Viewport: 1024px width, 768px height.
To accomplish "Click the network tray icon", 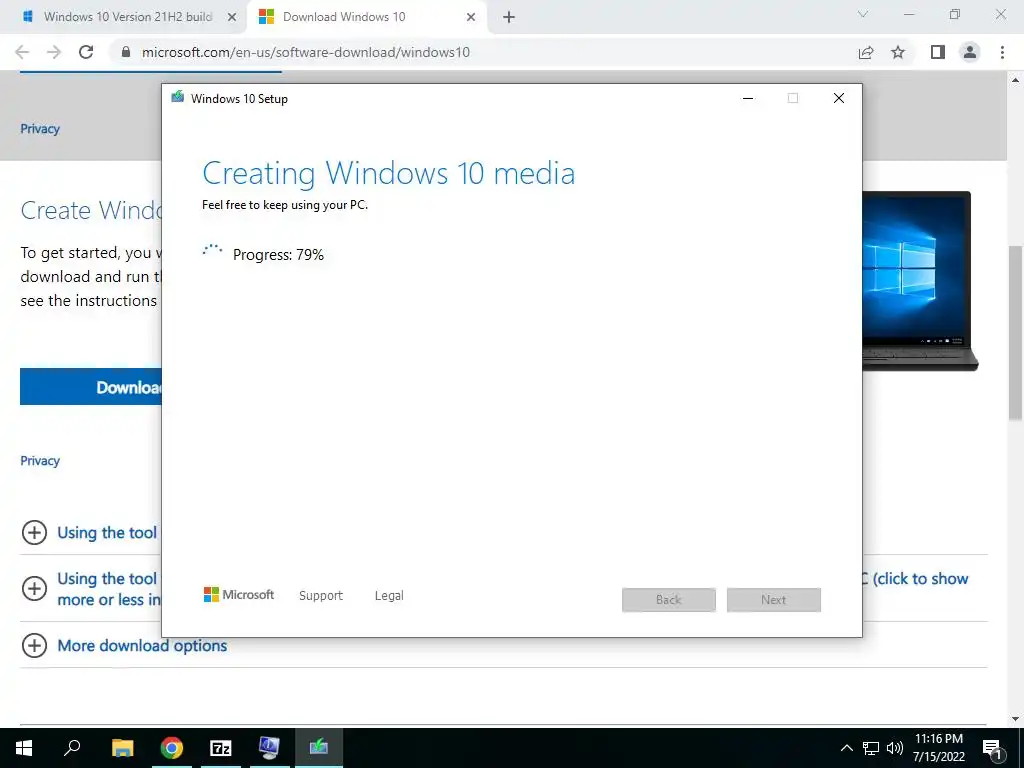I will 871,748.
